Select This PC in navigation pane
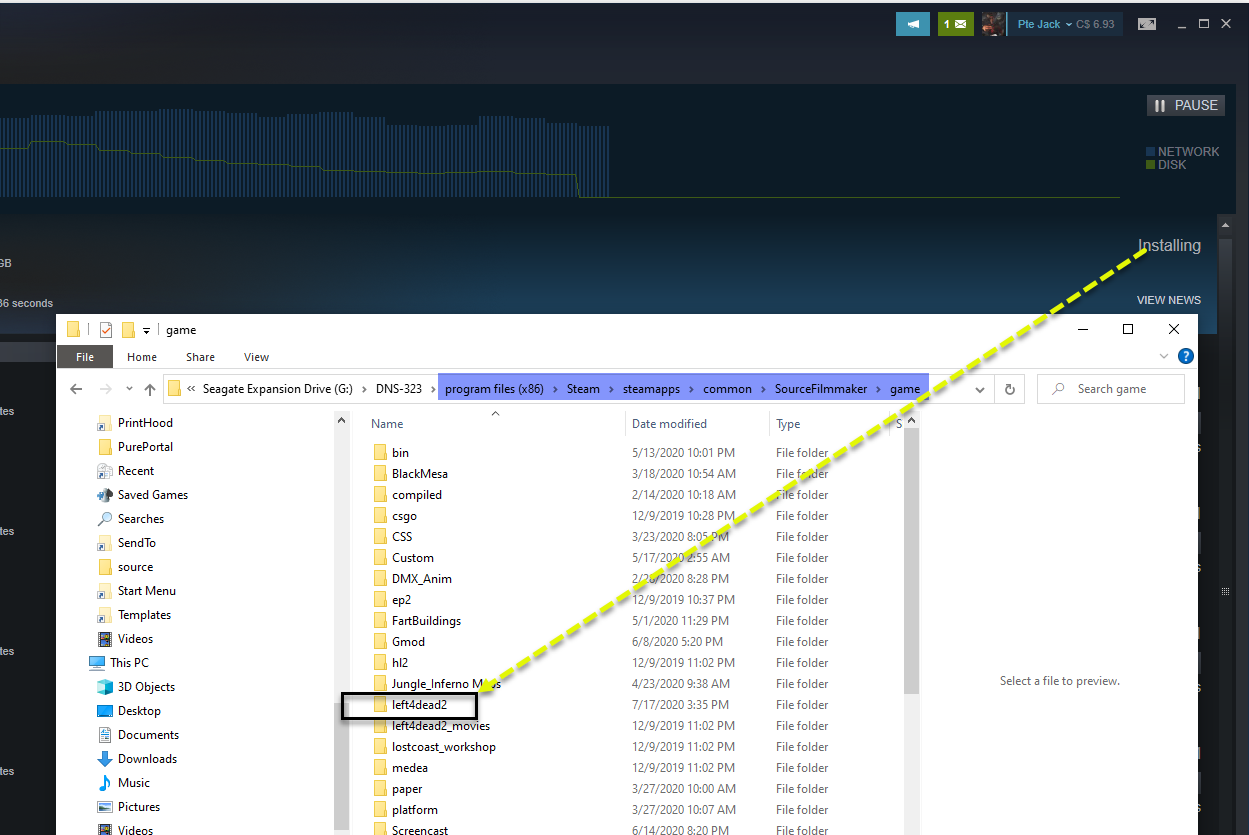This screenshot has height=835, width=1249. (x=128, y=663)
